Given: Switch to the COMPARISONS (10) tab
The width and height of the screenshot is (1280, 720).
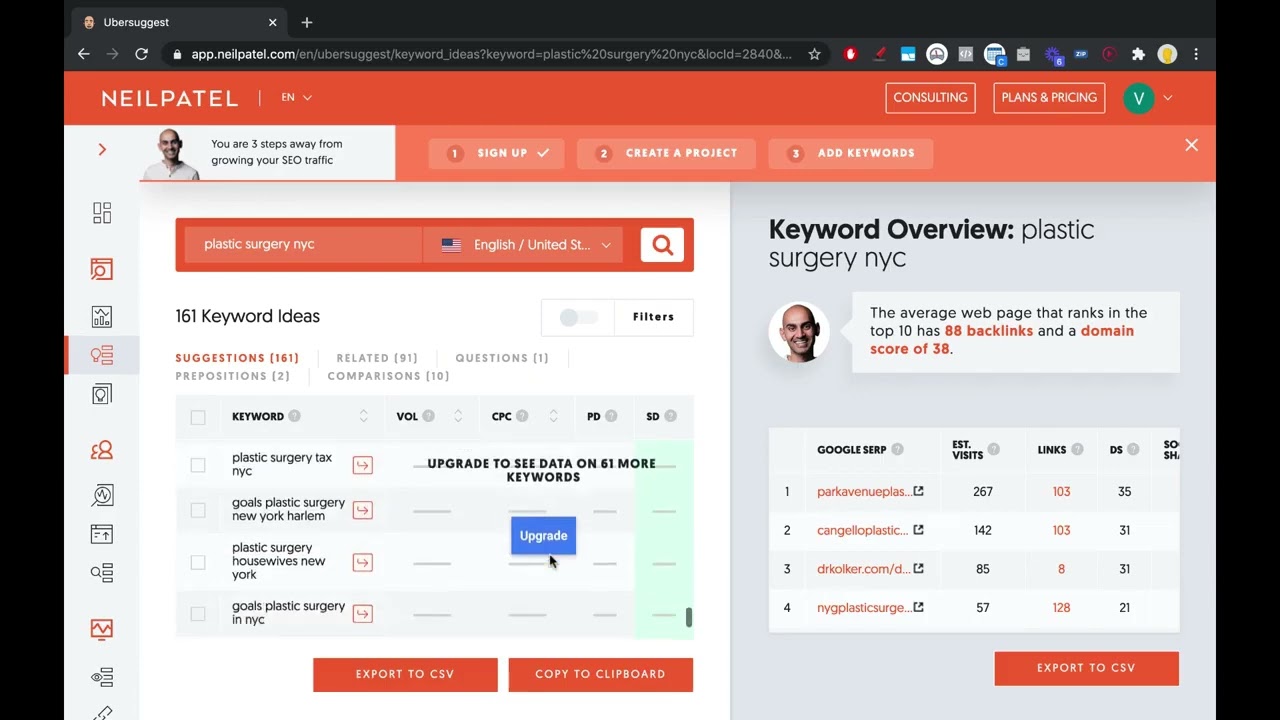Looking at the screenshot, I should click(388, 376).
